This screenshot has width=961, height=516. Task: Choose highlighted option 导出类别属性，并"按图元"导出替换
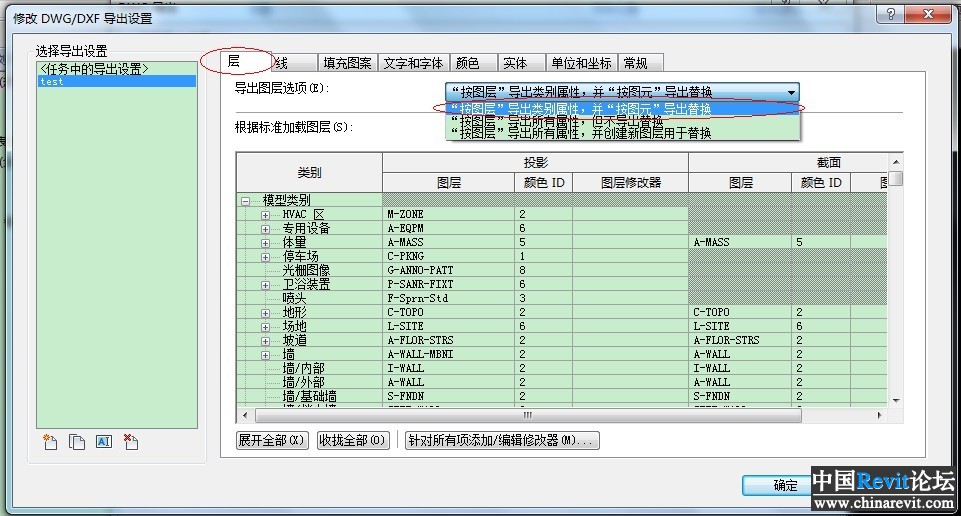click(x=622, y=109)
